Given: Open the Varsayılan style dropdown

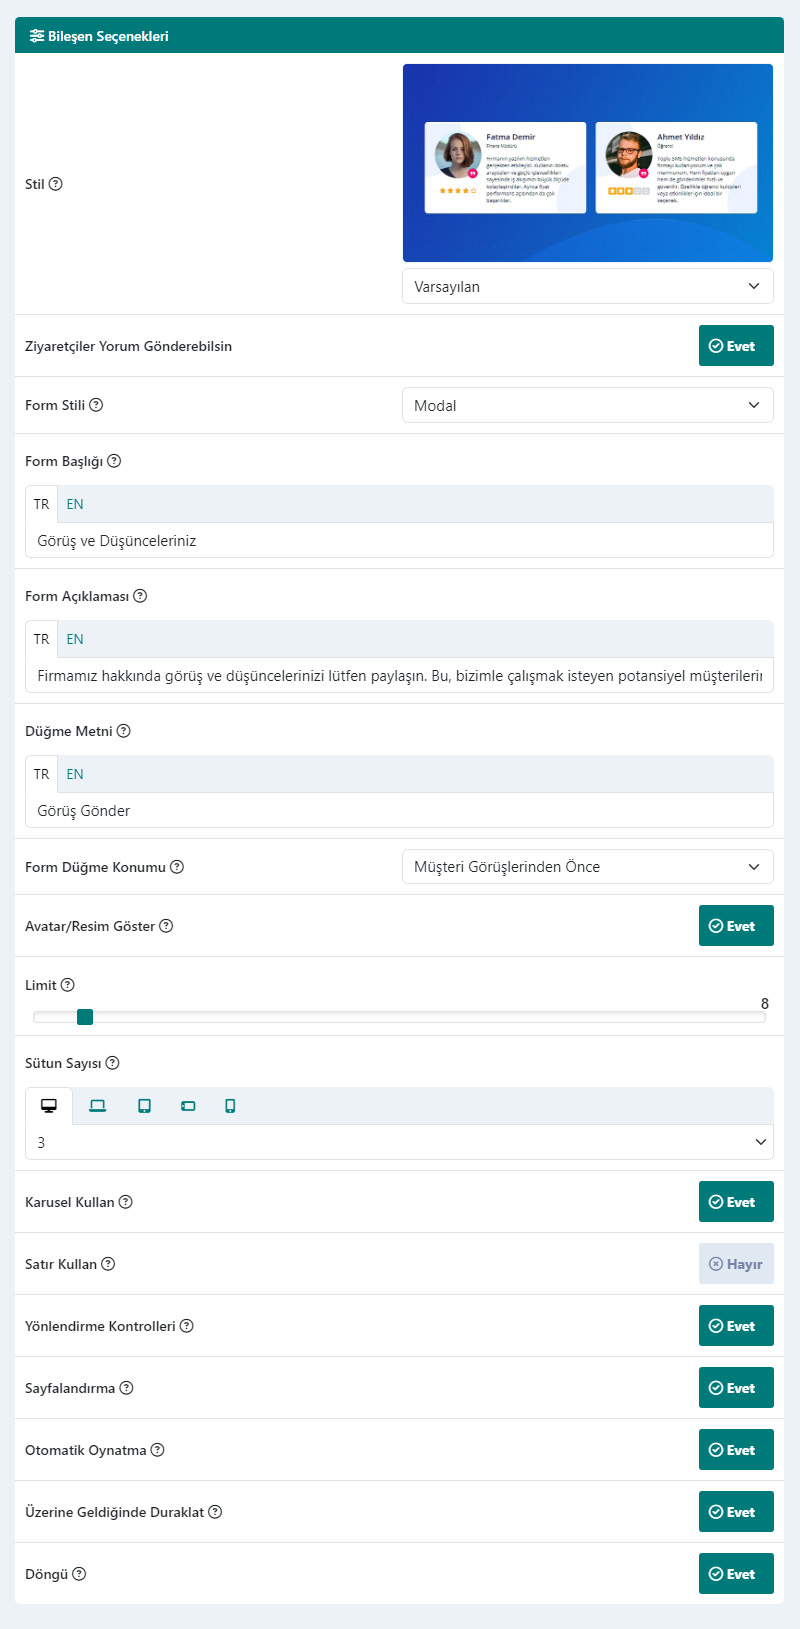Looking at the screenshot, I should 588,286.
